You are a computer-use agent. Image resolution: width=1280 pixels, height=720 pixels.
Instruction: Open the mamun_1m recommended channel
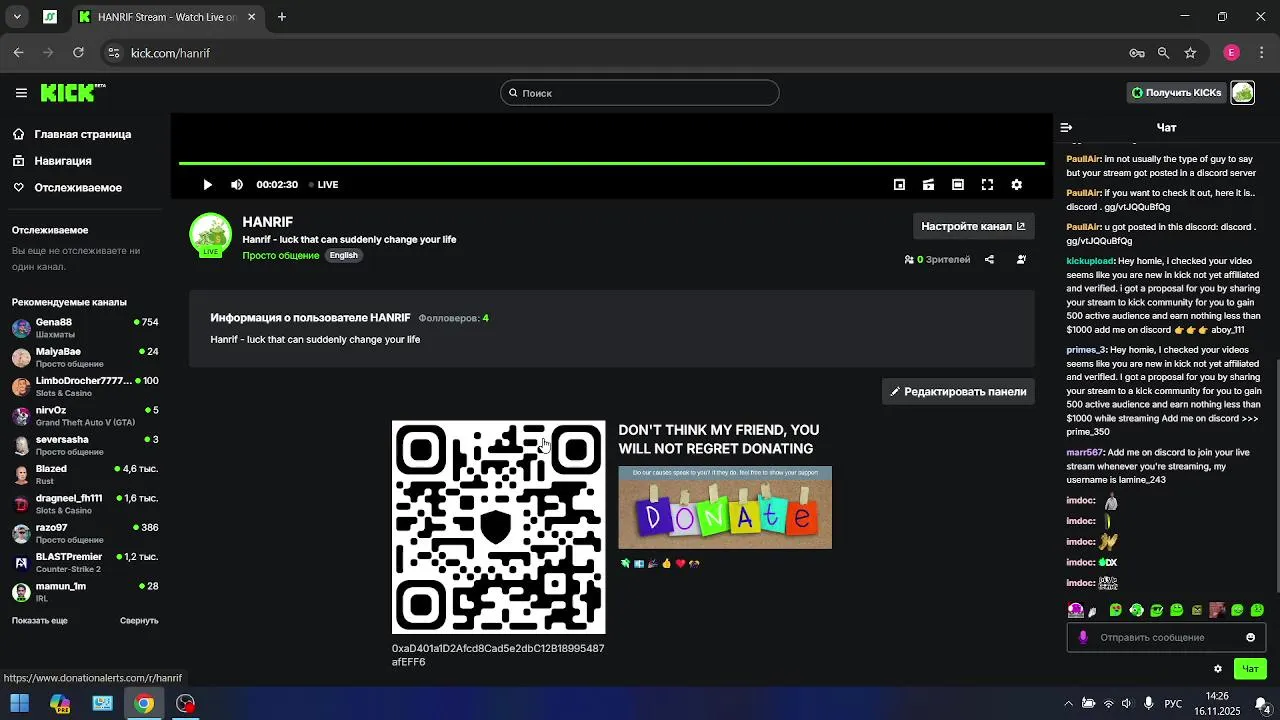tap(85, 592)
